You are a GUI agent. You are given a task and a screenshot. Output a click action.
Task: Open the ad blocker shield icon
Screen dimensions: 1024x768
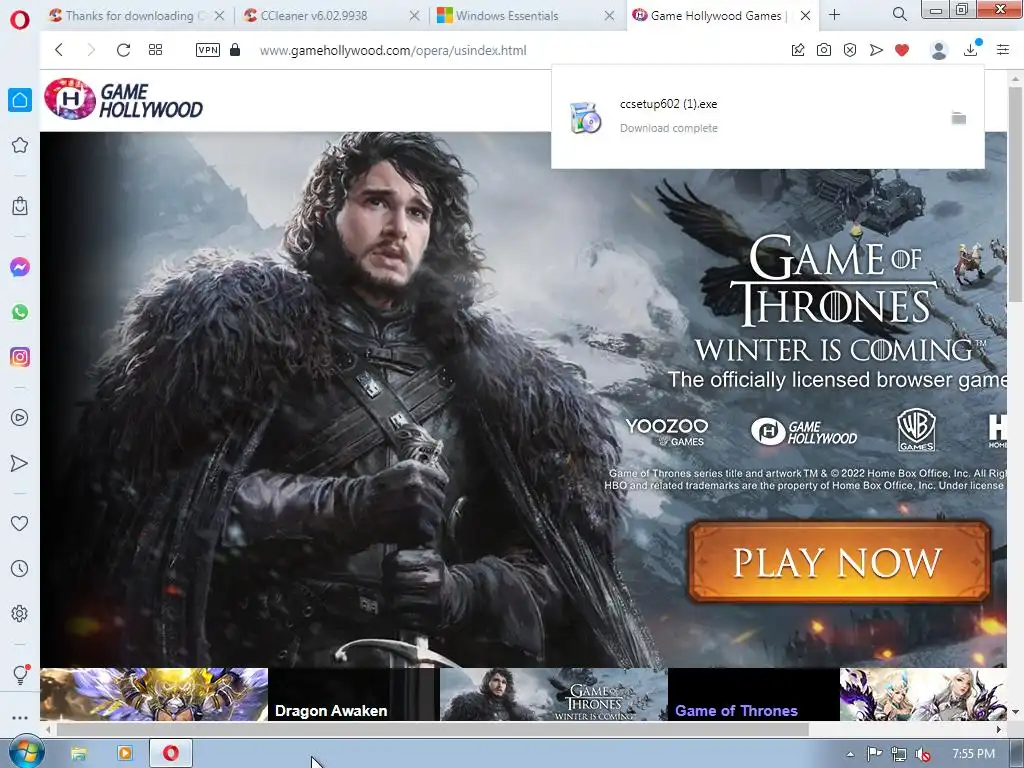tap(850, 50)
